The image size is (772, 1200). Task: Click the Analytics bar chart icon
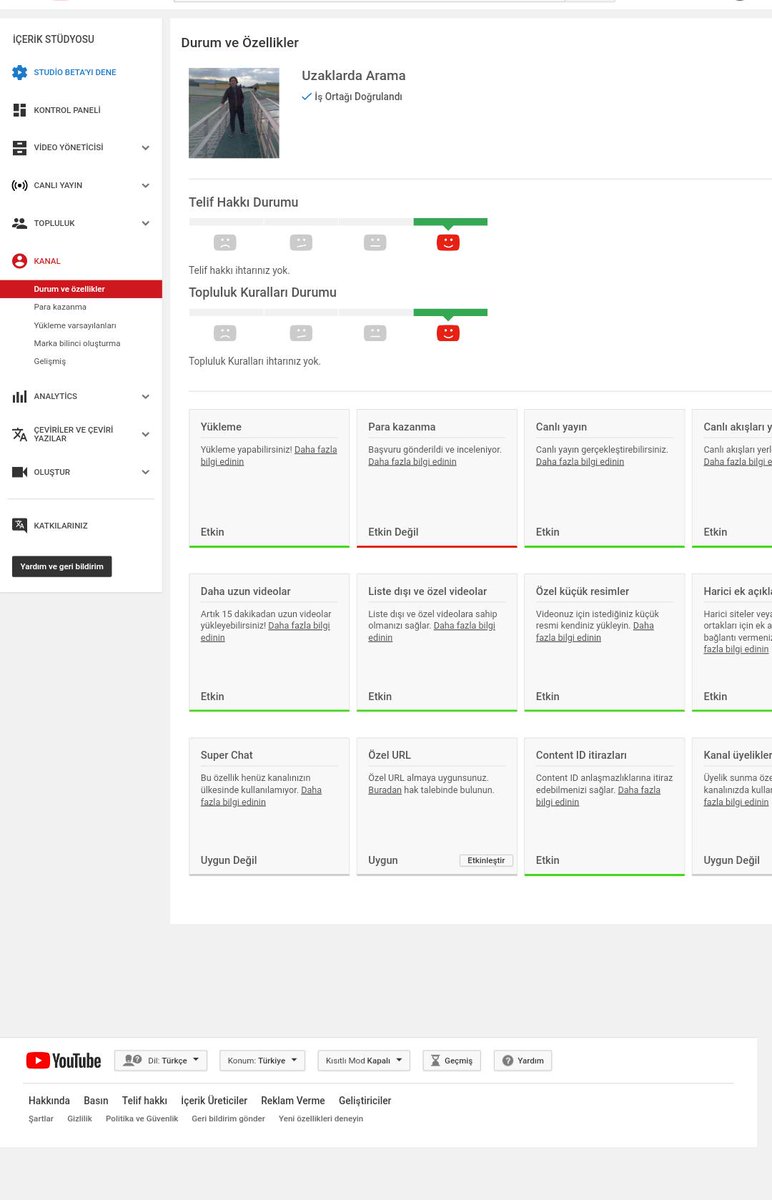coord(19,396)
